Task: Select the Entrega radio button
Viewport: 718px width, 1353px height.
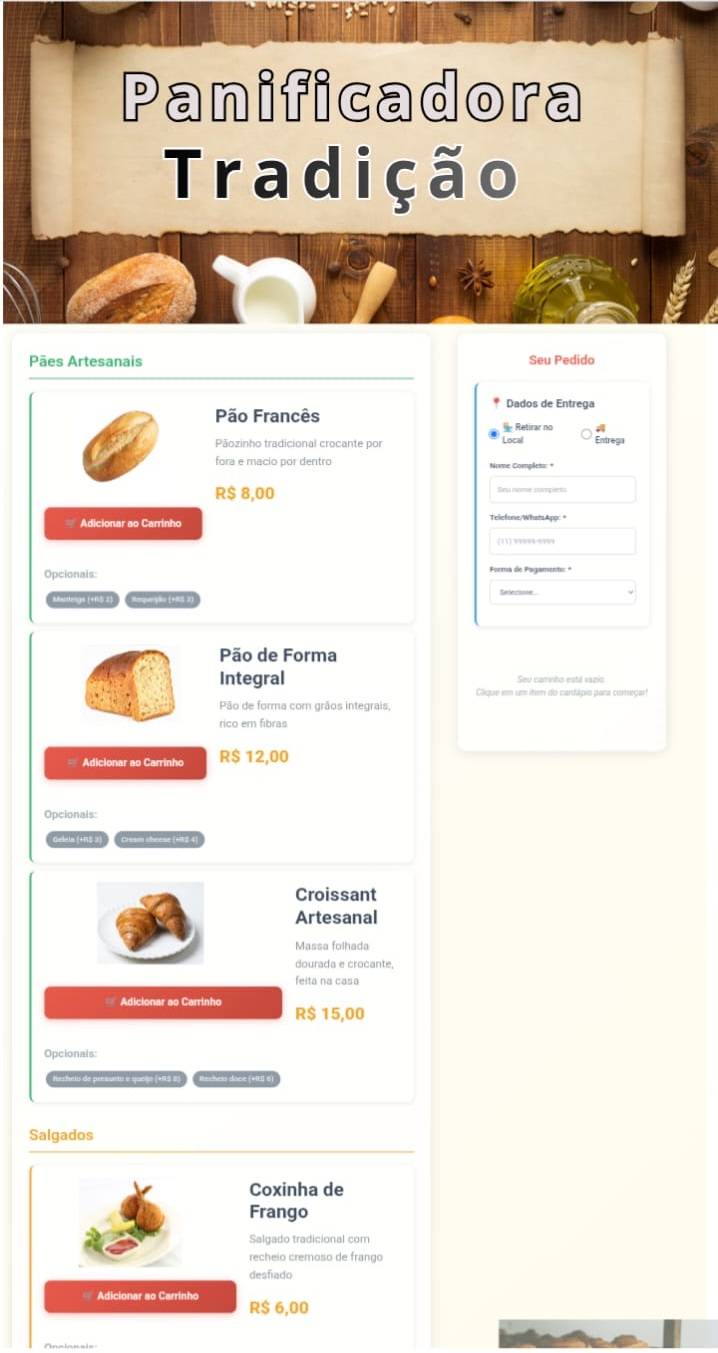Action: pyautogui.click(x=586, y=434)
